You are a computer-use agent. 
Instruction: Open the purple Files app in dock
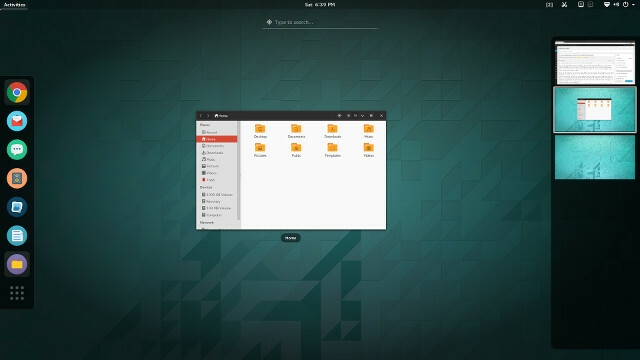pyautogui.click(x=17, y=264)
